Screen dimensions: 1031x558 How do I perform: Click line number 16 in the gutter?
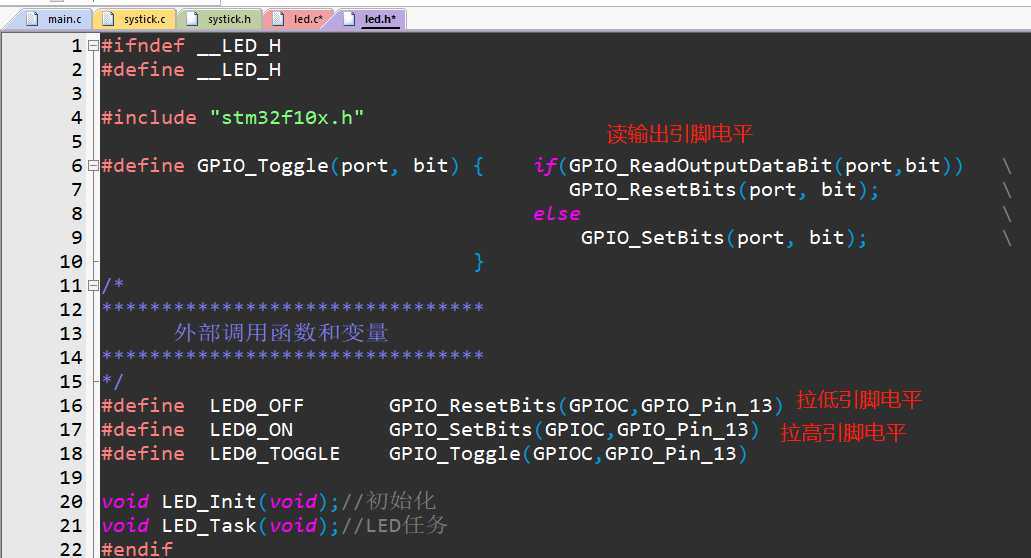point(71,406)
